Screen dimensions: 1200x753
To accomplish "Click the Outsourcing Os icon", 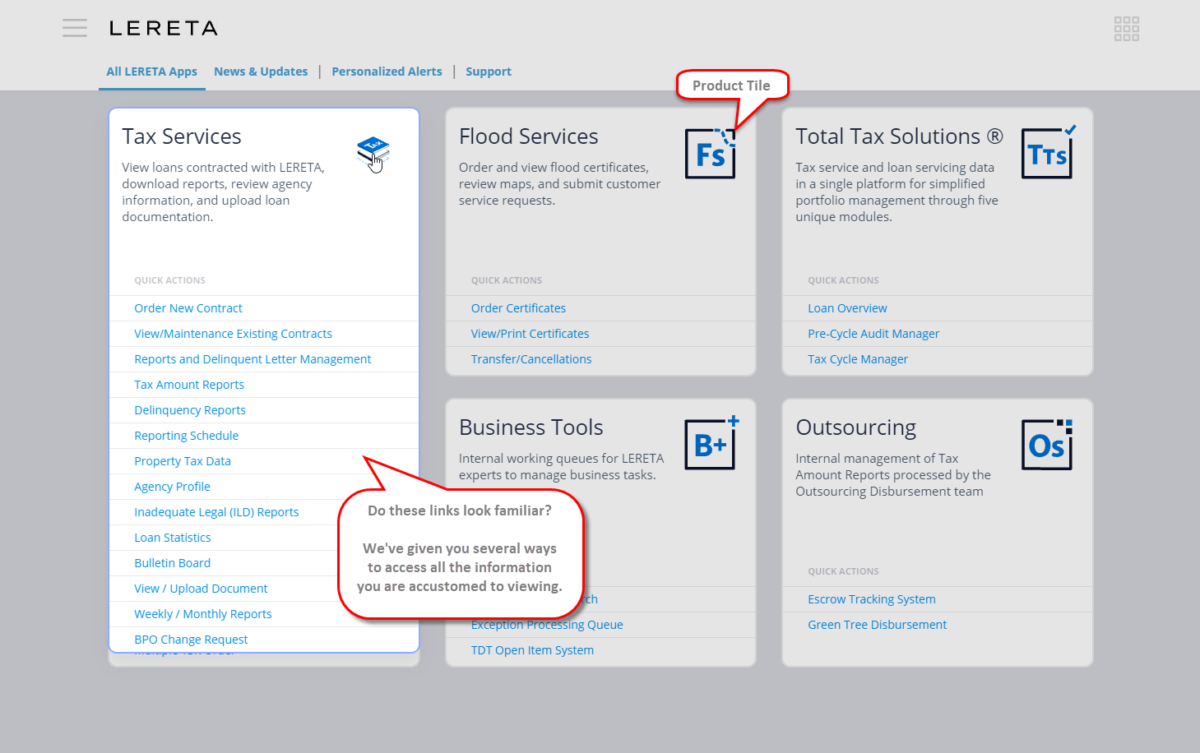I will [1047, 444].
